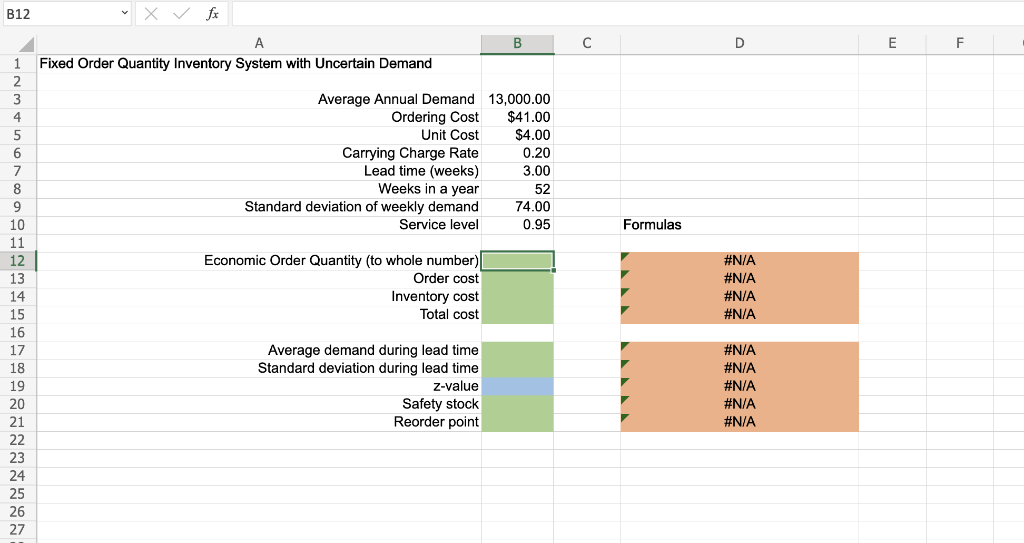Click the #N/A cell in Reorder point row
Screen dimensions: 1024x543
click(739, 422)
